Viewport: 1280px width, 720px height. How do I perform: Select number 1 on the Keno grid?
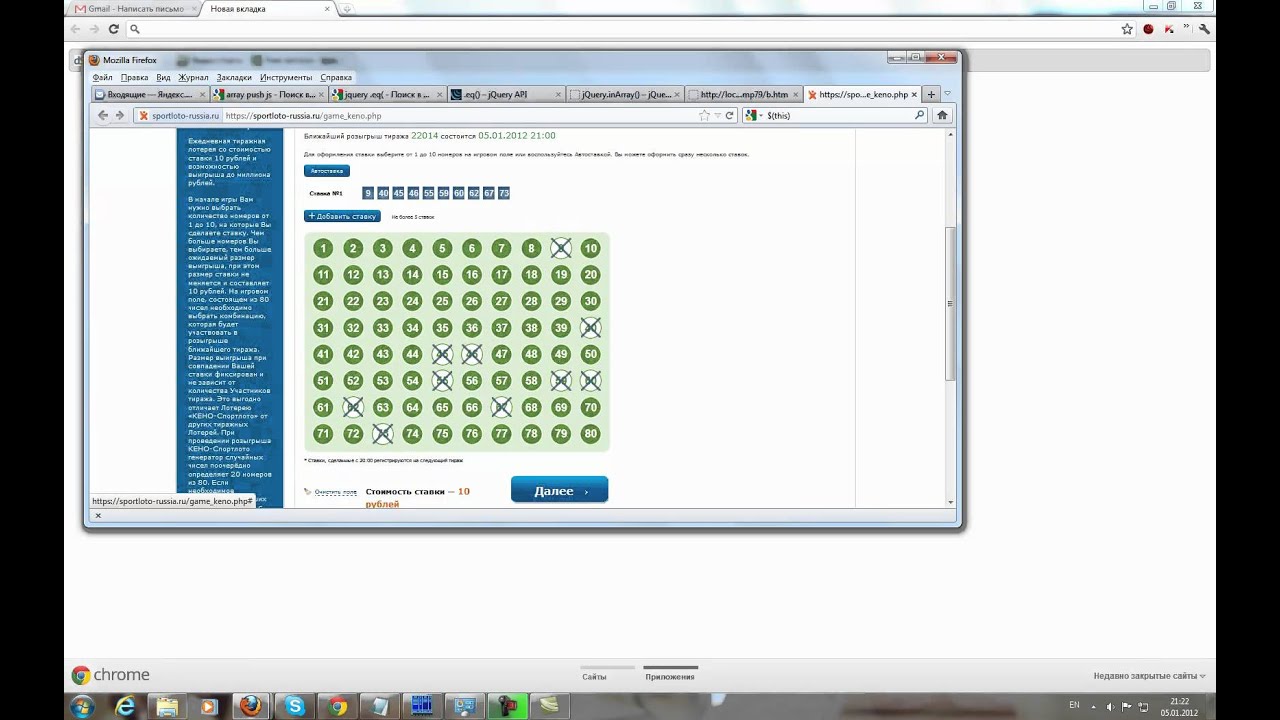click(322, 248)
